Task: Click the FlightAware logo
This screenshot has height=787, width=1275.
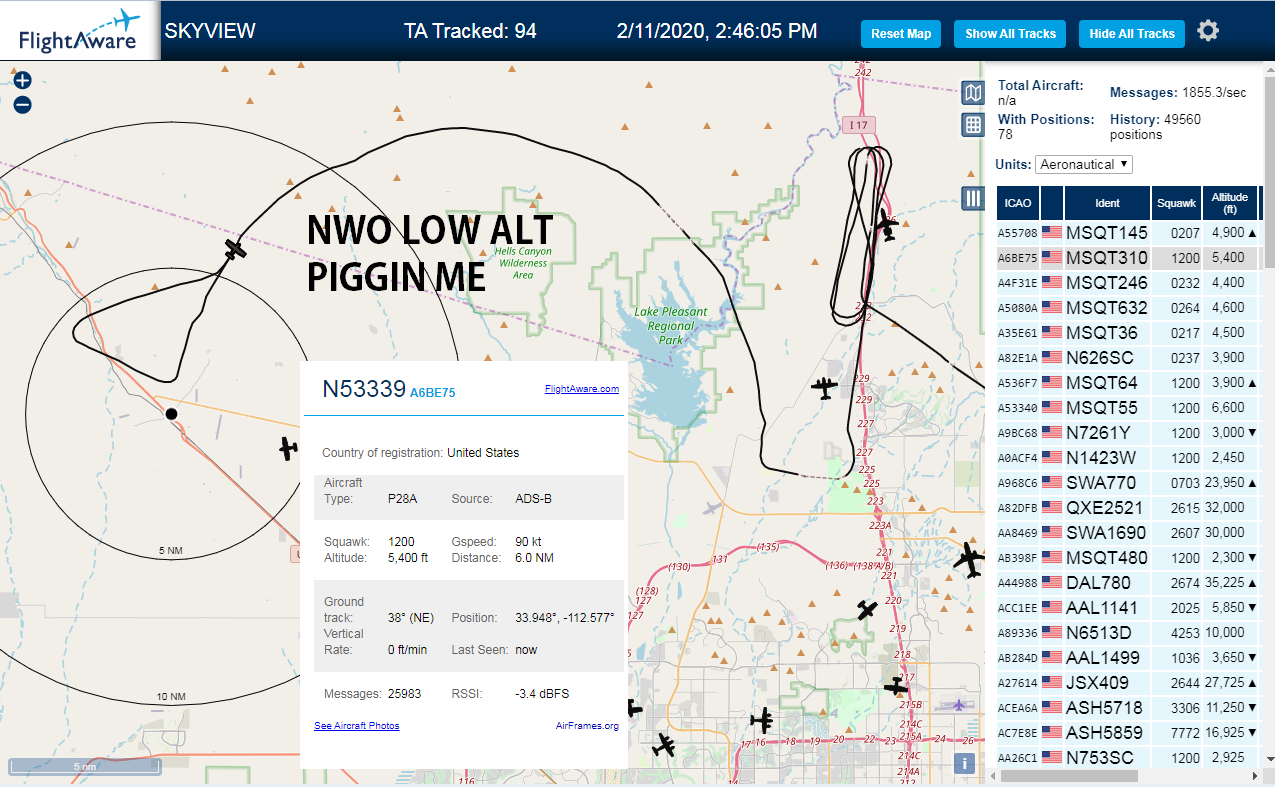Action: tap(80, 31)
